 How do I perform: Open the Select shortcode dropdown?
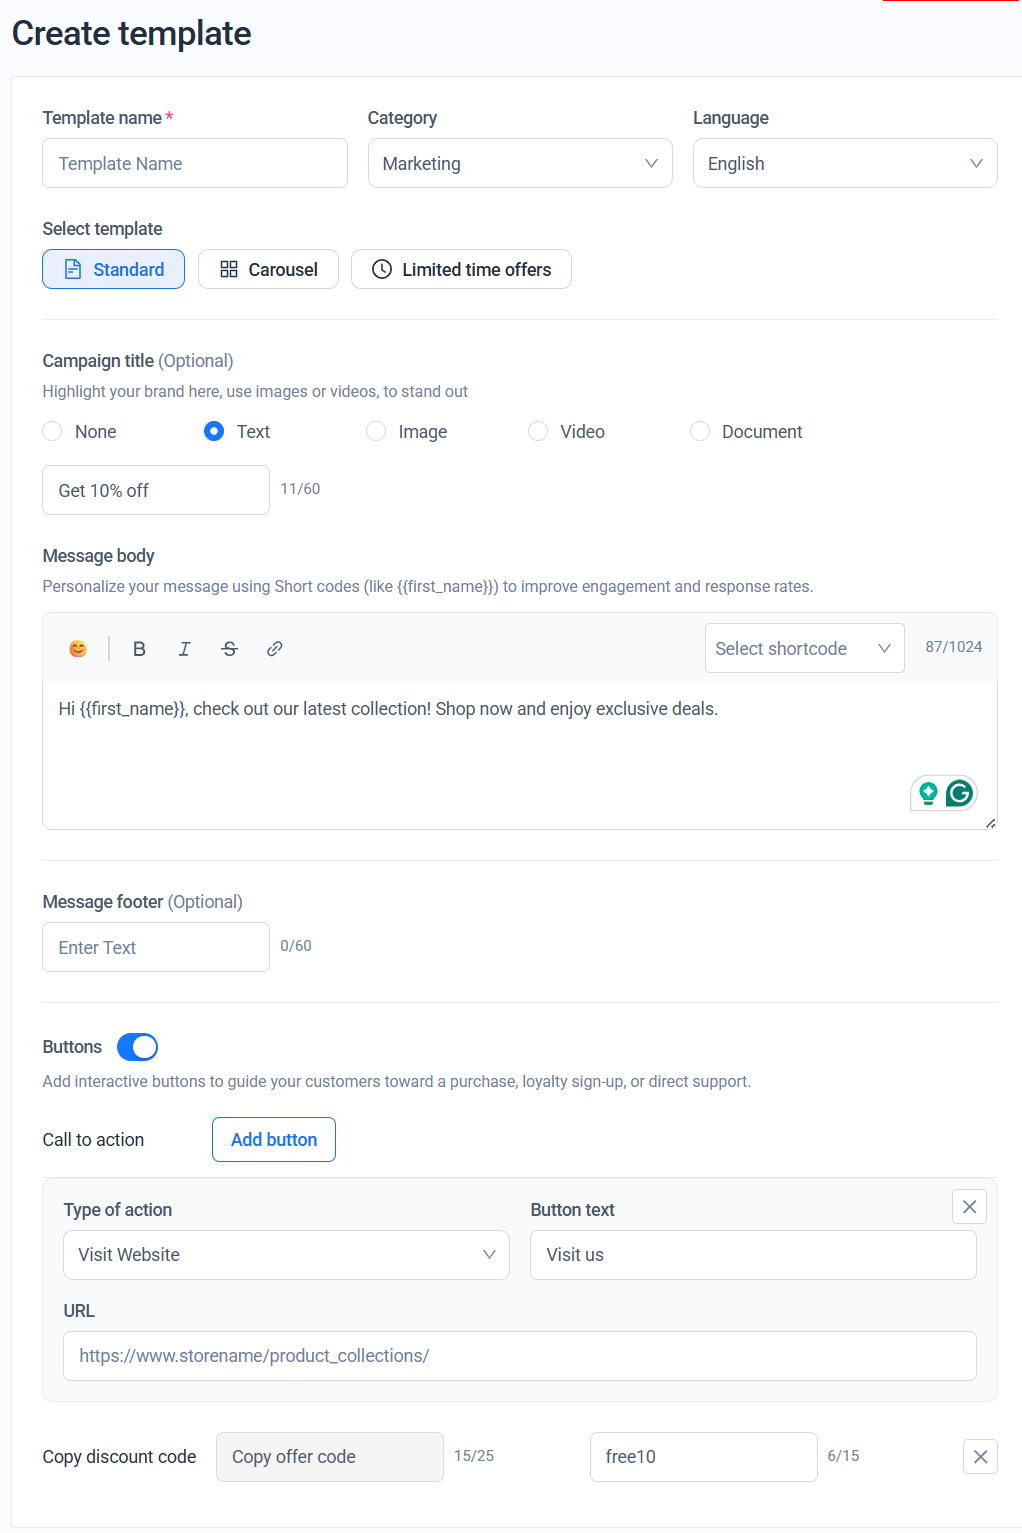(x=803, y=649)
